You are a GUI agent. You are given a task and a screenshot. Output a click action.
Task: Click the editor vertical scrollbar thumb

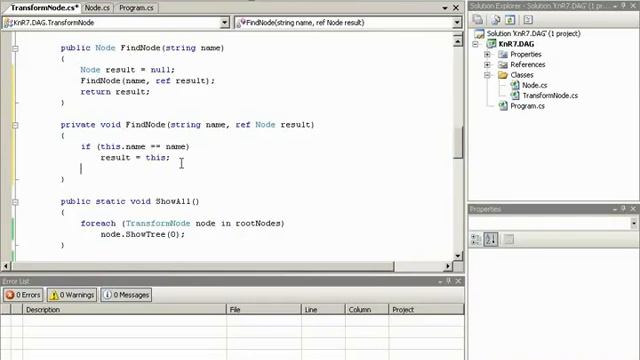coord(458,142)
